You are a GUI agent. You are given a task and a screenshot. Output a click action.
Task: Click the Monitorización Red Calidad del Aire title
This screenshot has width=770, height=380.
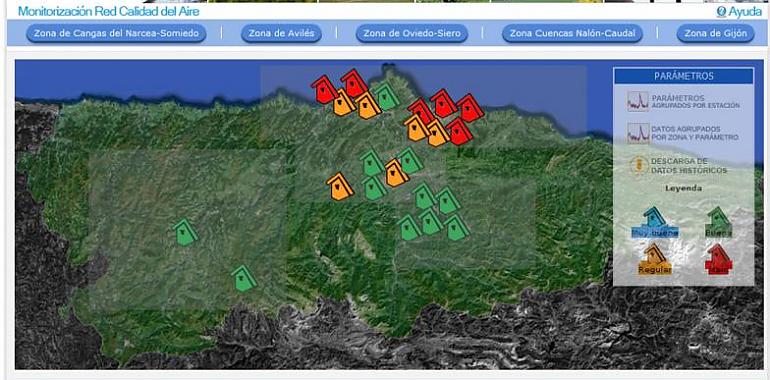click(109, 11)
